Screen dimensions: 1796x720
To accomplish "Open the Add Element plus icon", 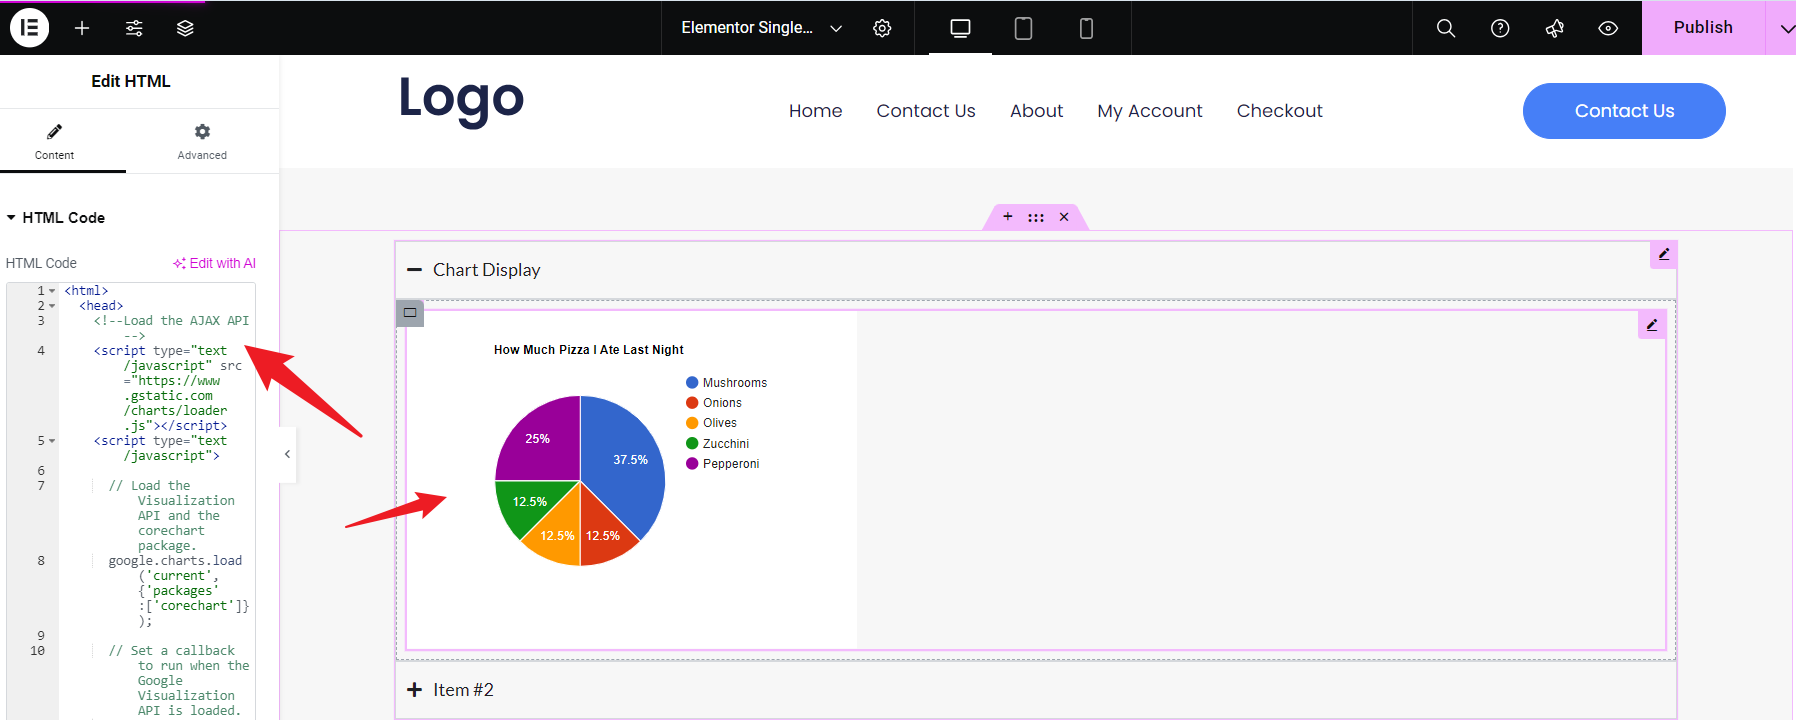I will tap(82, 28).
